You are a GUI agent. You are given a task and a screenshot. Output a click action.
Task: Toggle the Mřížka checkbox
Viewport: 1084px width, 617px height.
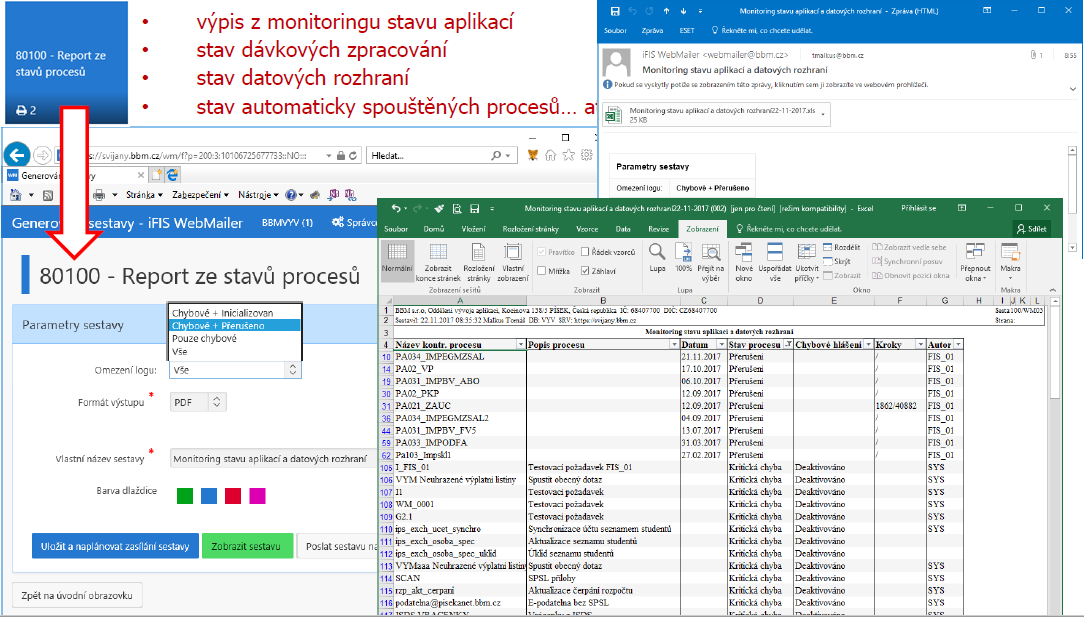pos(542,271)
